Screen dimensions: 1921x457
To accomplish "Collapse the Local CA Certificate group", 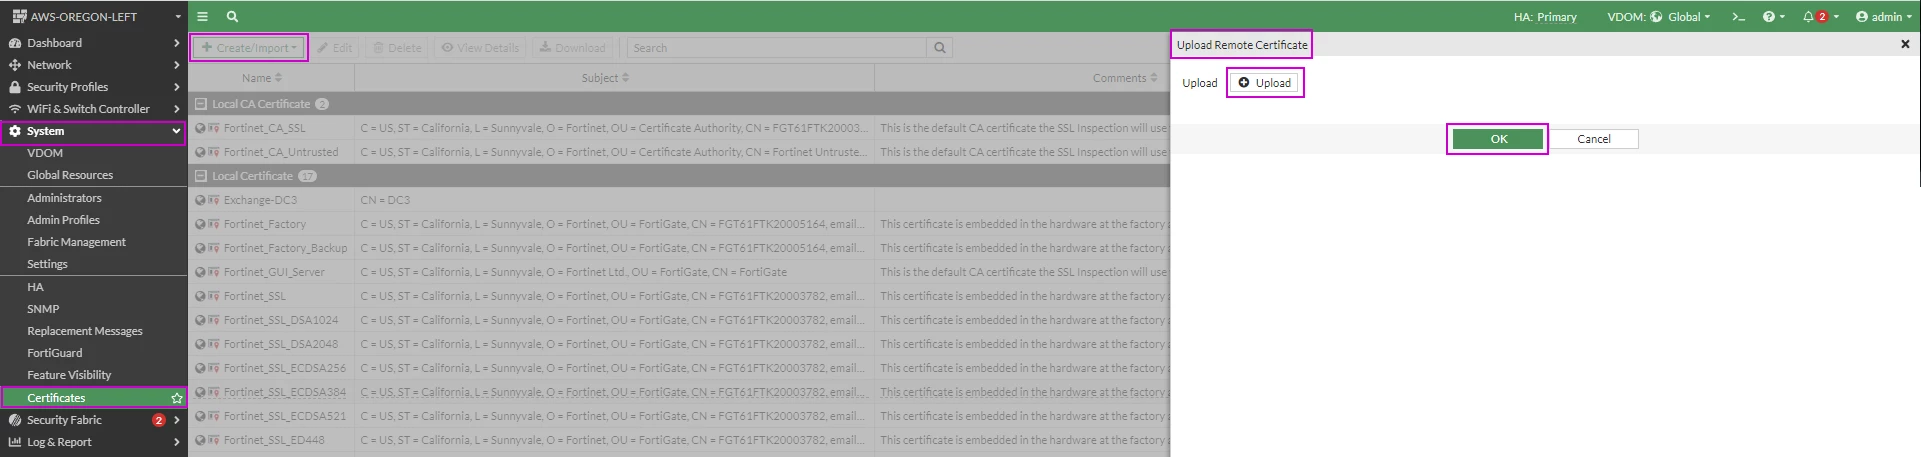I will pos(201,104).
